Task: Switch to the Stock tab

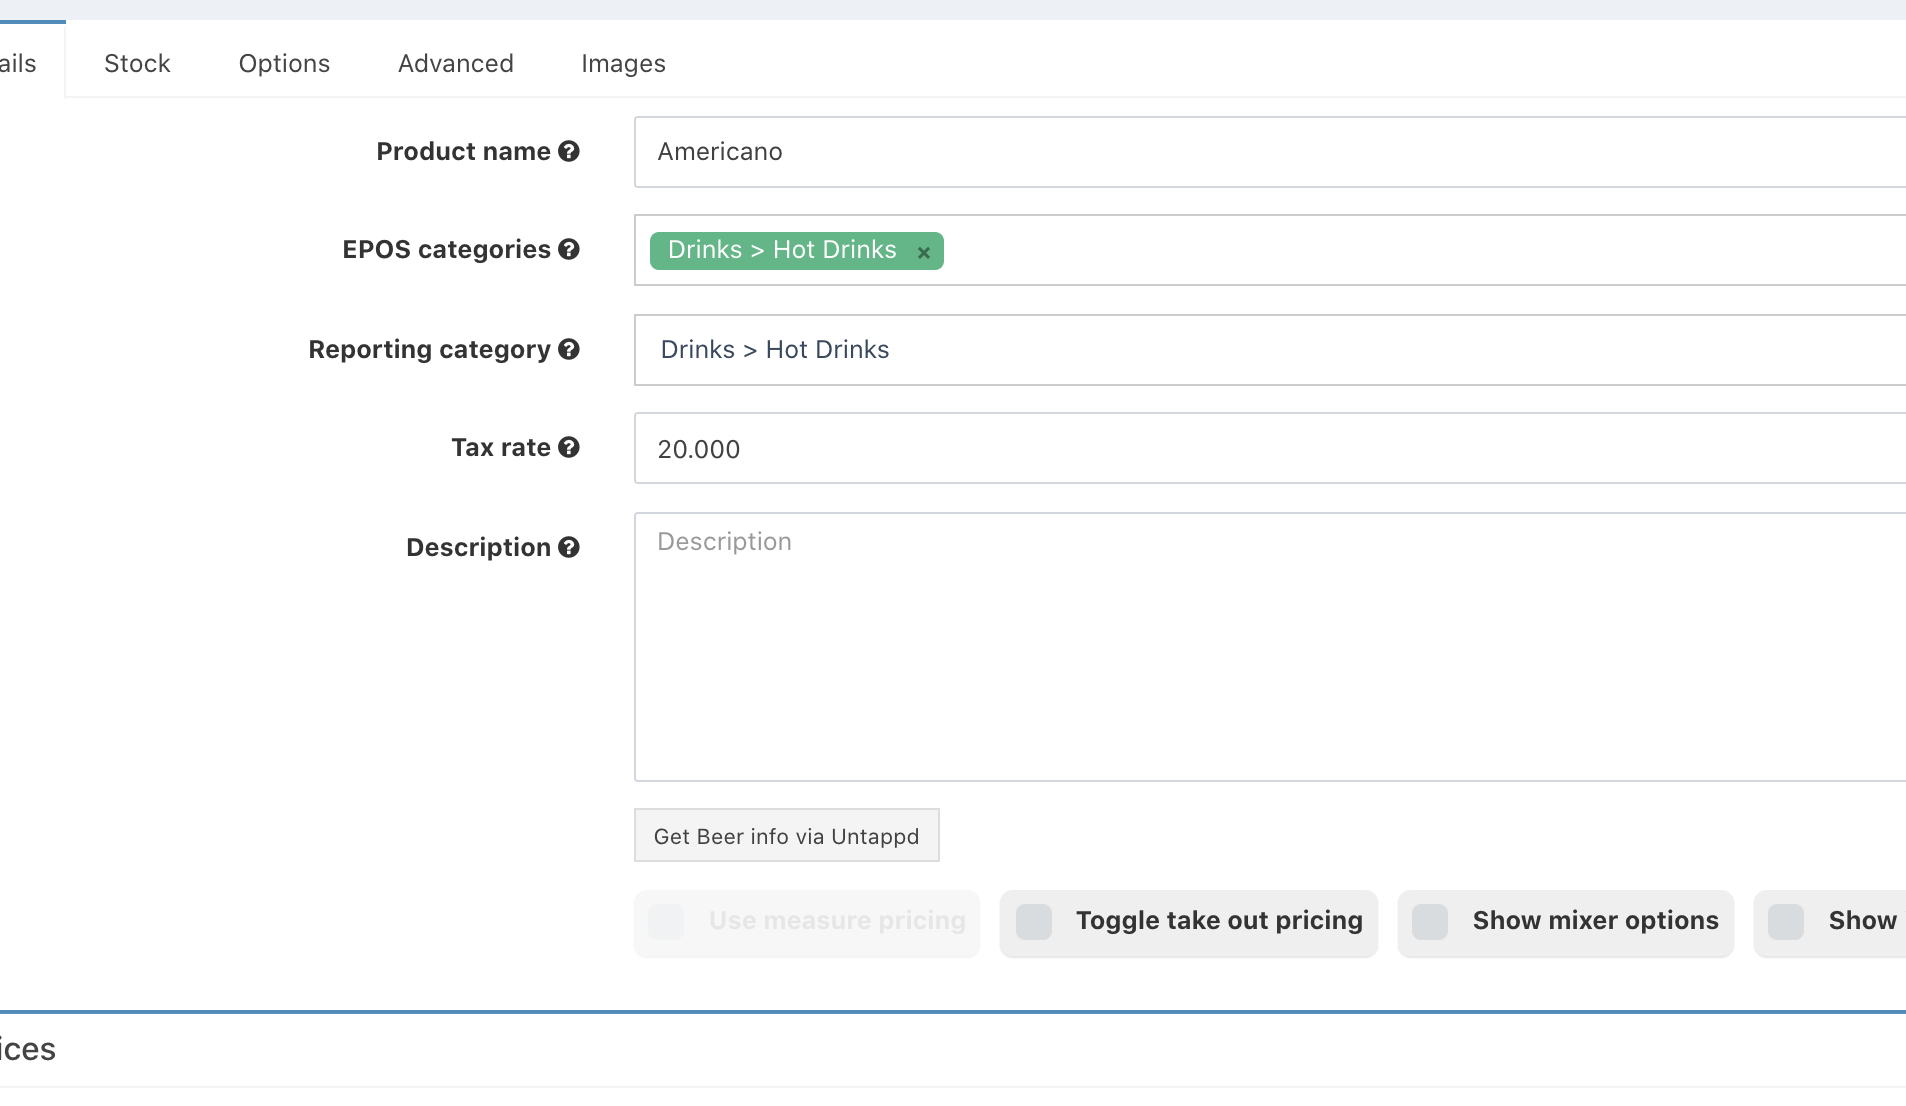Action: pos(137,63)
